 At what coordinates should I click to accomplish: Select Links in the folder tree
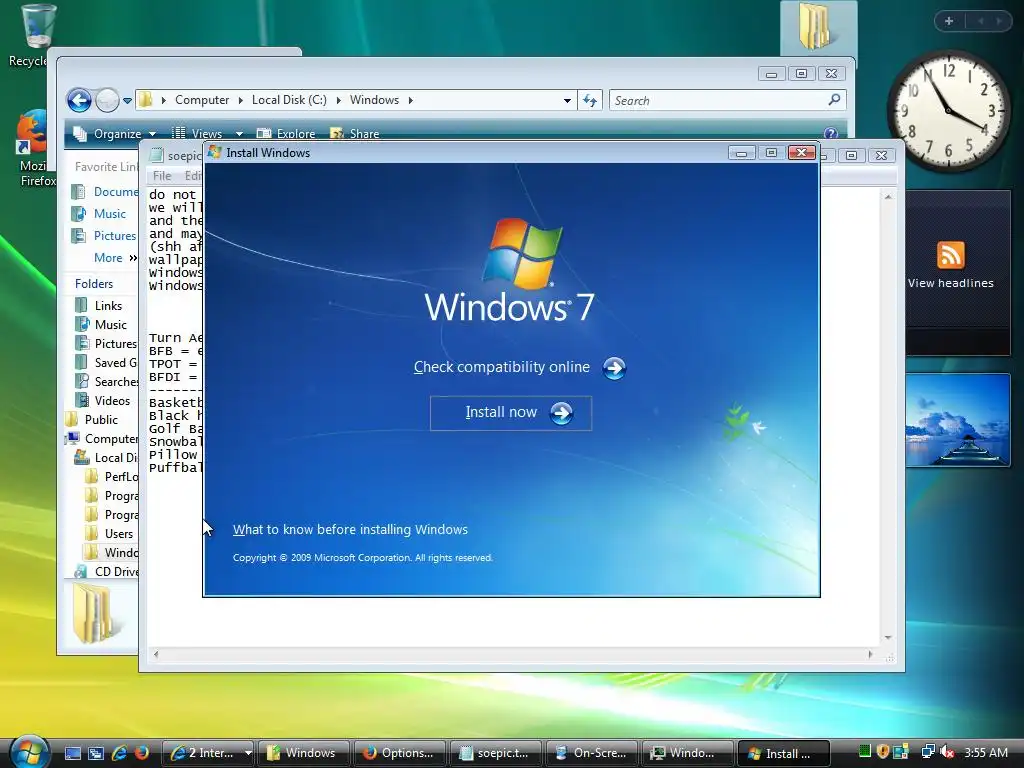point(99,306)
